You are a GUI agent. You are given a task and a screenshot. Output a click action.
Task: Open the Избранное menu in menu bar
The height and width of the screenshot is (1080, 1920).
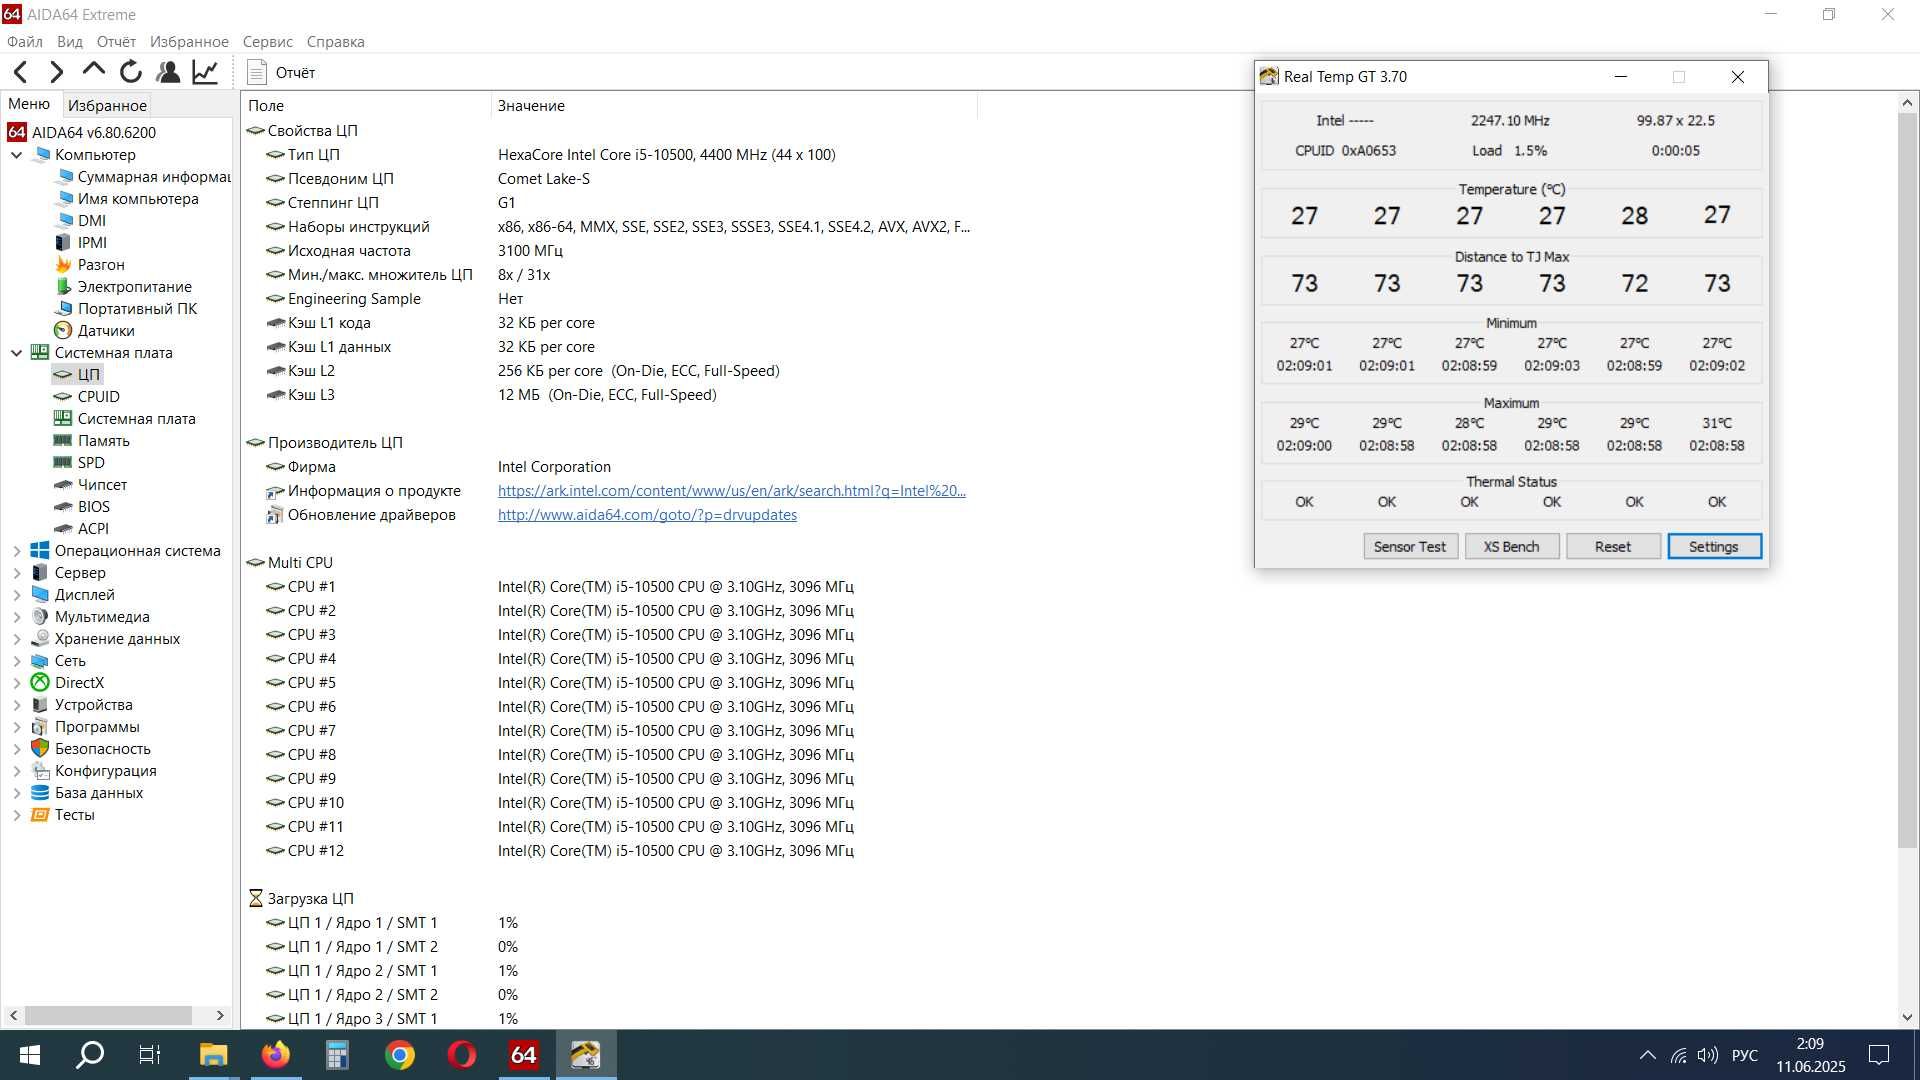[x=189, y=42]
